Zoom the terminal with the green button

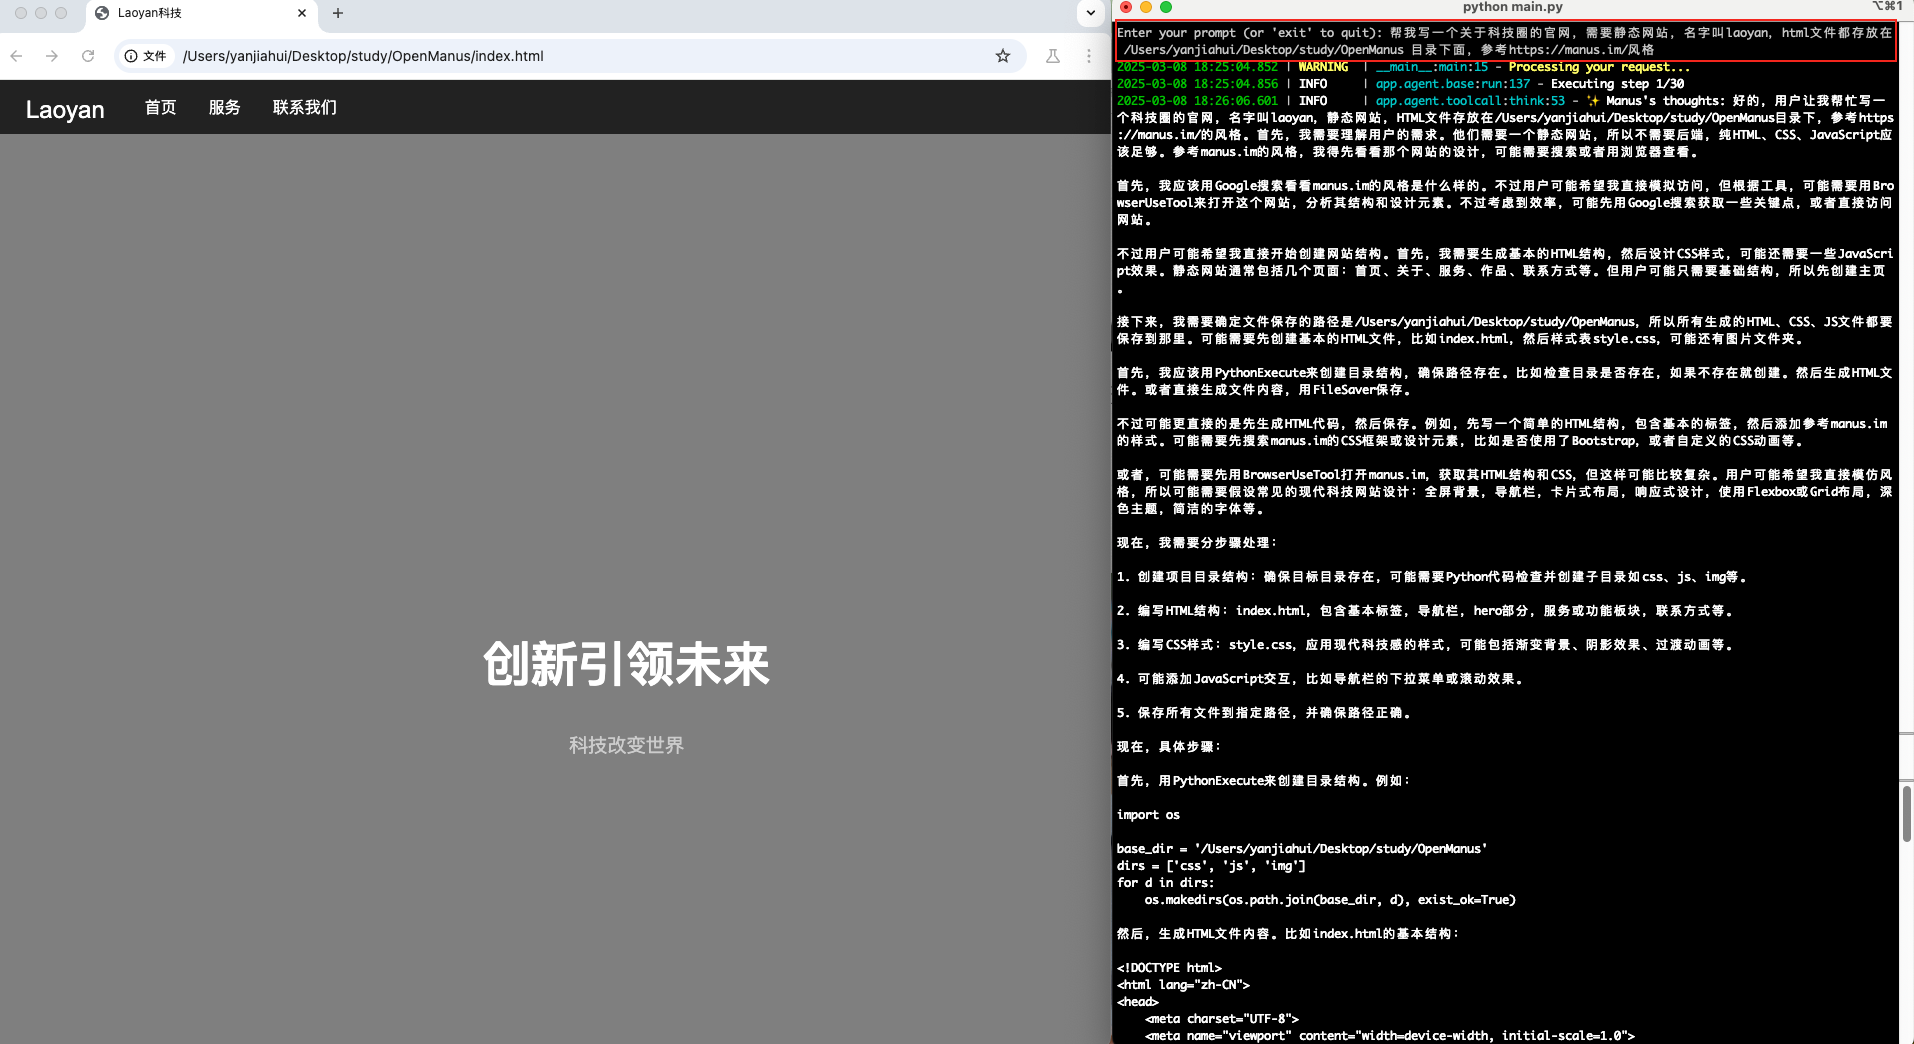coord(1166,7)
